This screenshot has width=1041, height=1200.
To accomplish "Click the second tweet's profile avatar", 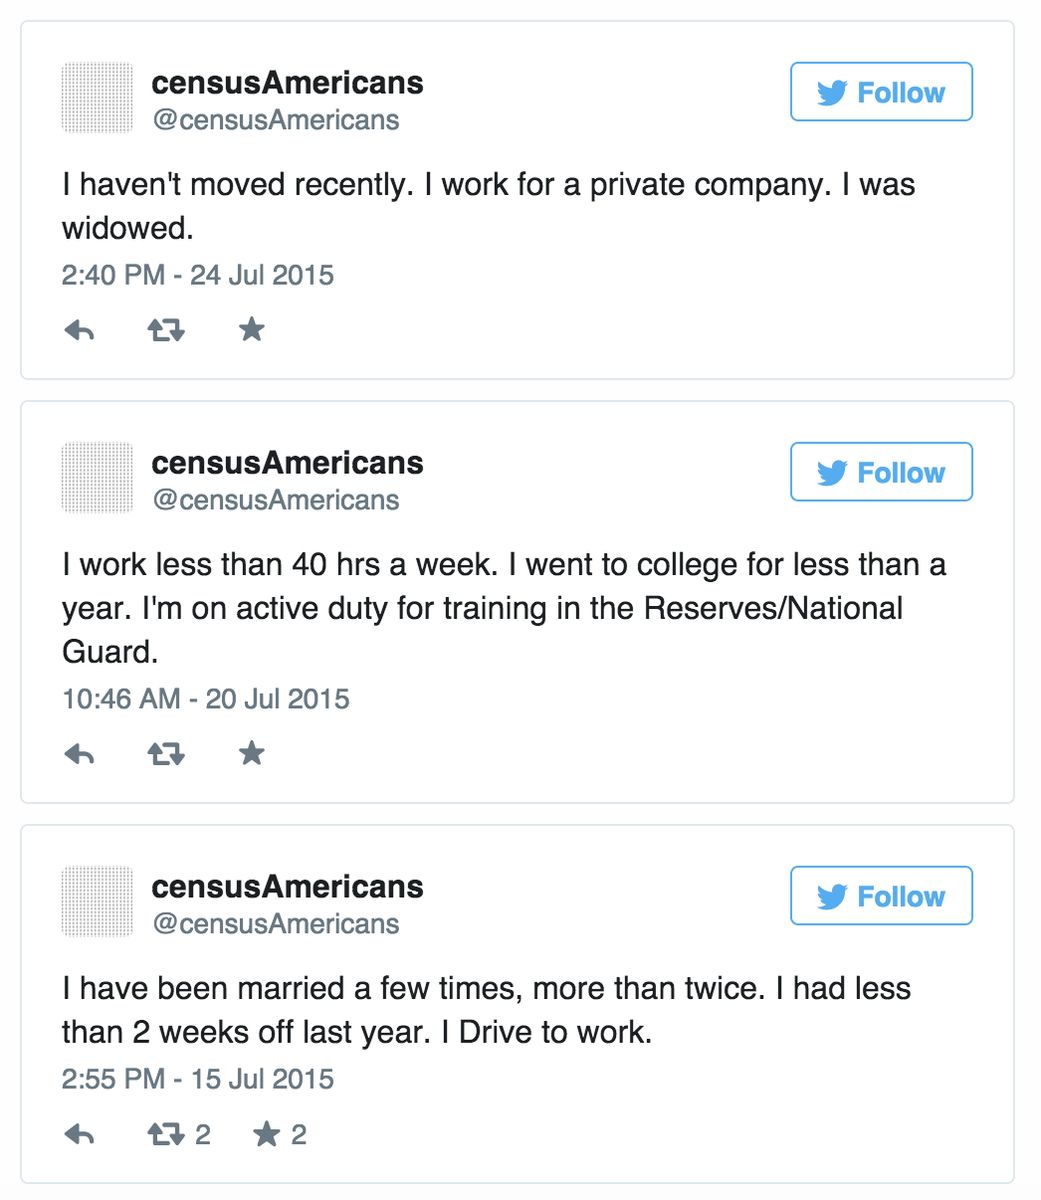I will coord(97,478).
